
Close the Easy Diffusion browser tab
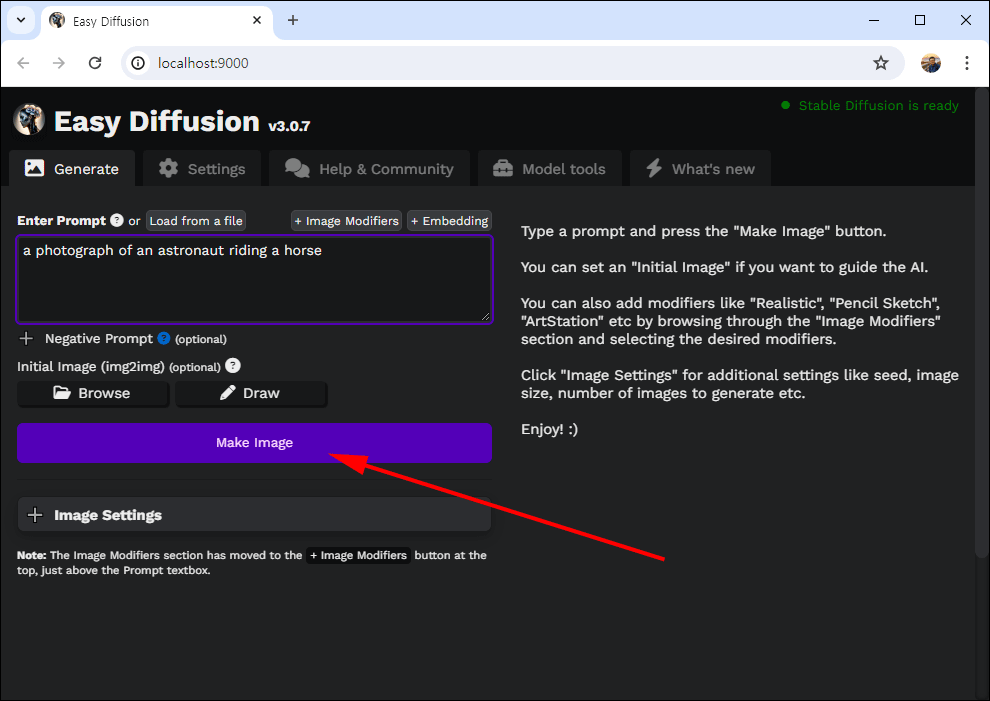click(257, 20)
